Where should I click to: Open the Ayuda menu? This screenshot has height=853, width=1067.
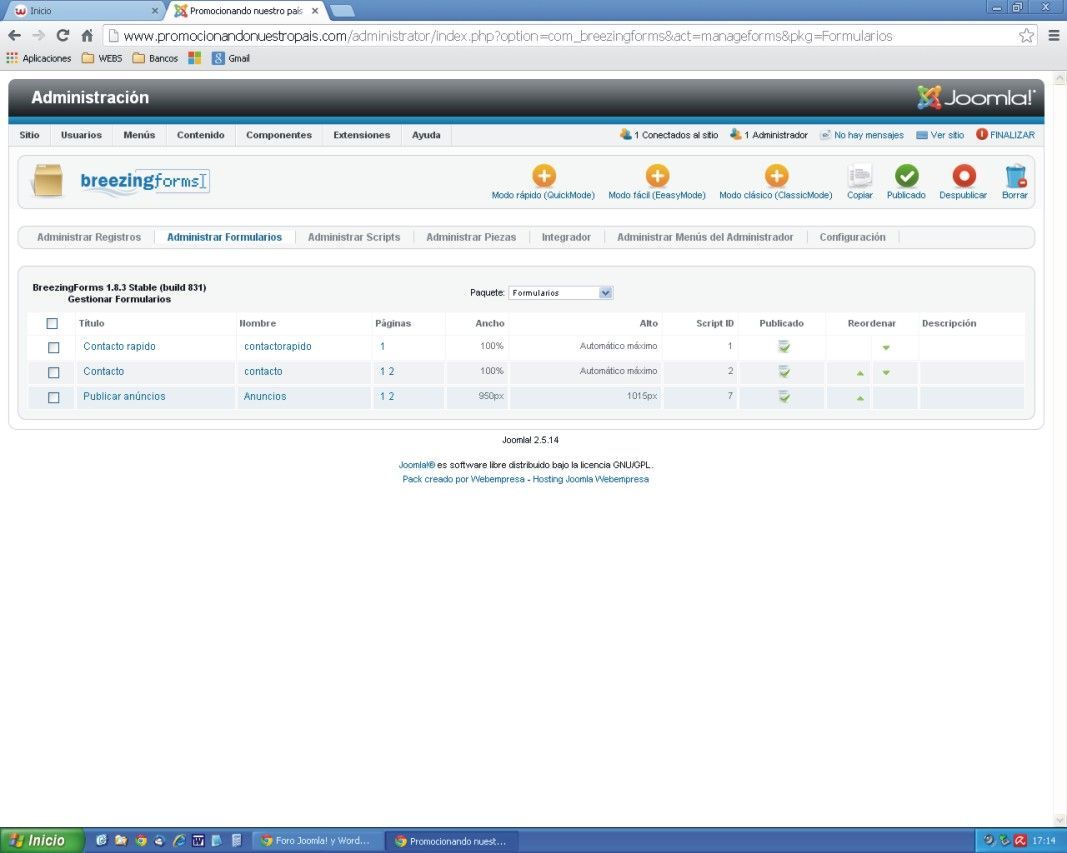(x=426, y=135)
